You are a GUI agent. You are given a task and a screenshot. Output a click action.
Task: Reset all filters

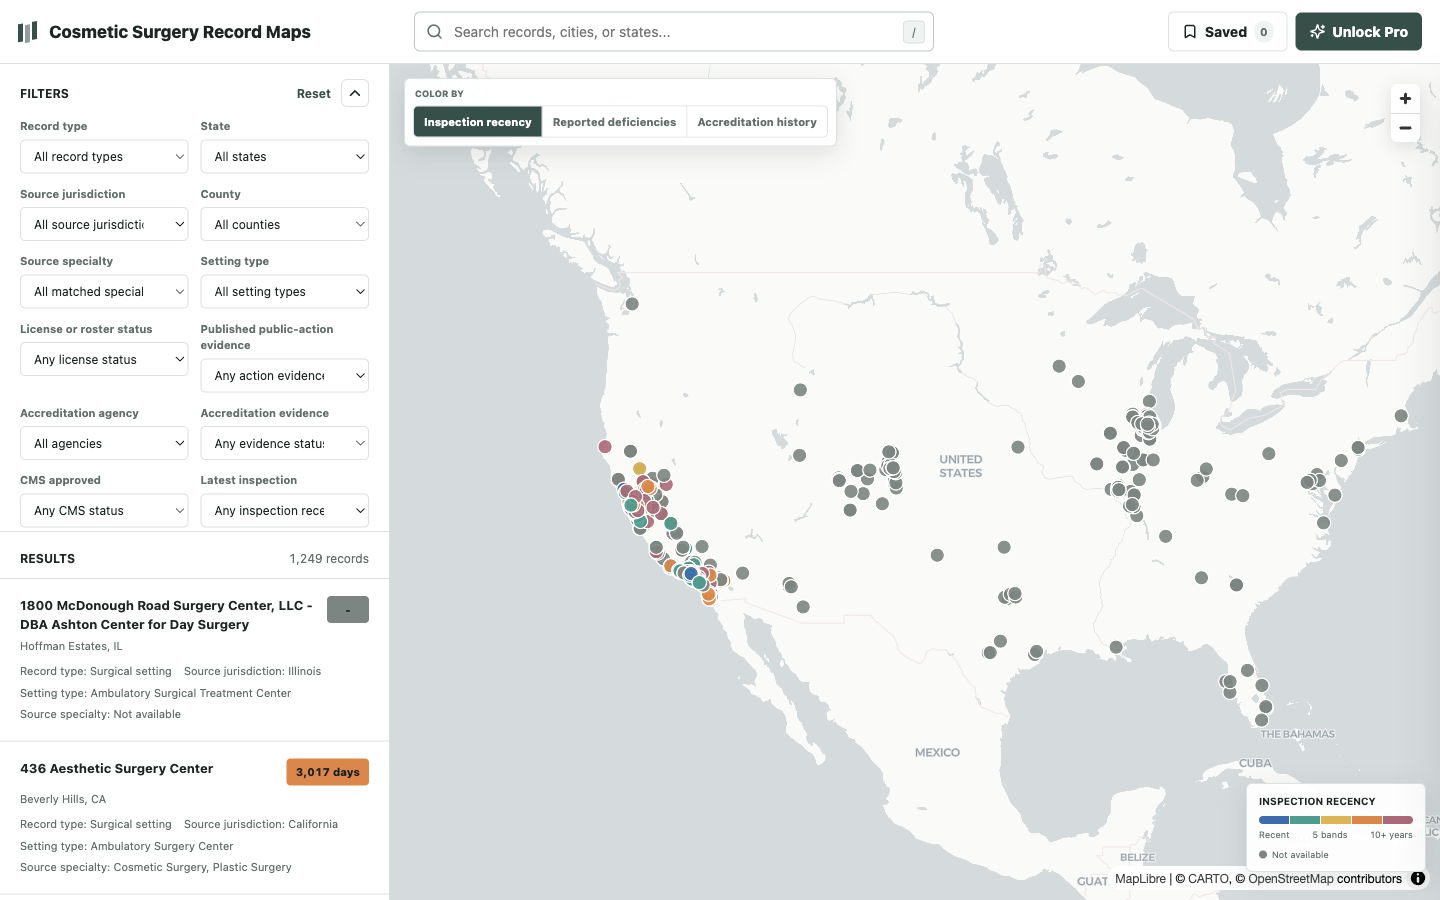point(313,94)
